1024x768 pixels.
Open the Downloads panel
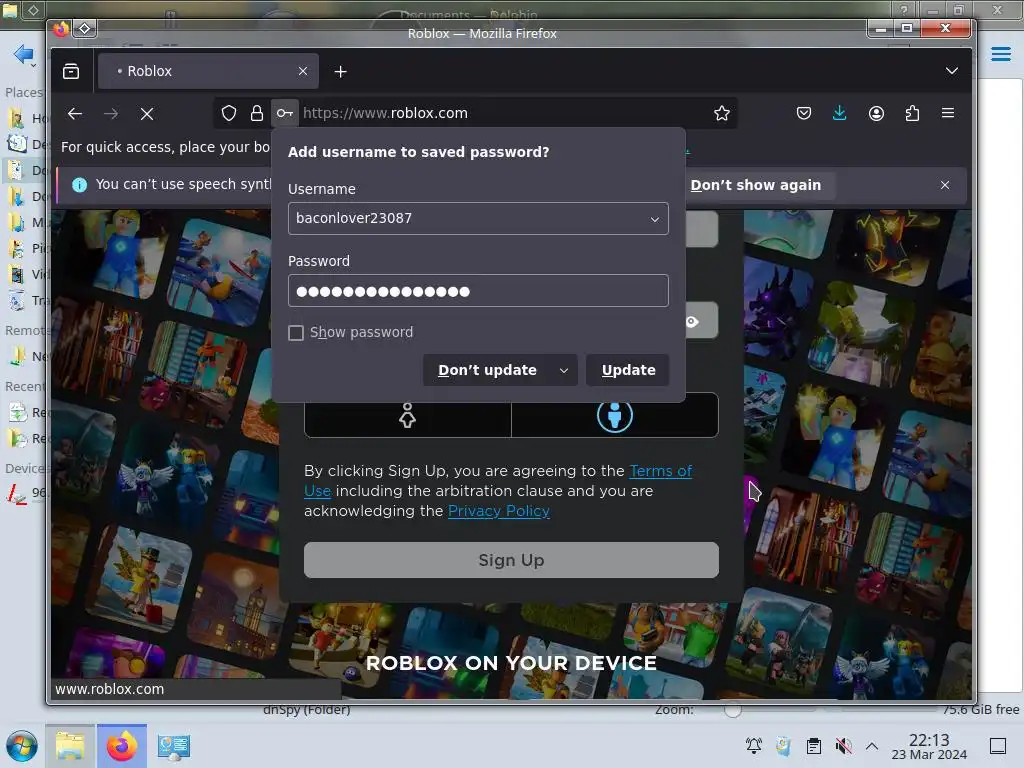840,113
